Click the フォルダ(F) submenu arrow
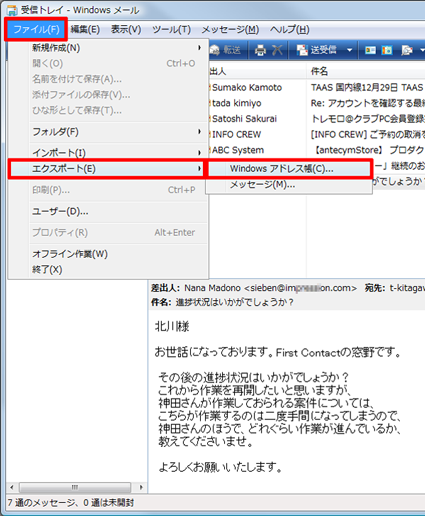 point(199,132)
